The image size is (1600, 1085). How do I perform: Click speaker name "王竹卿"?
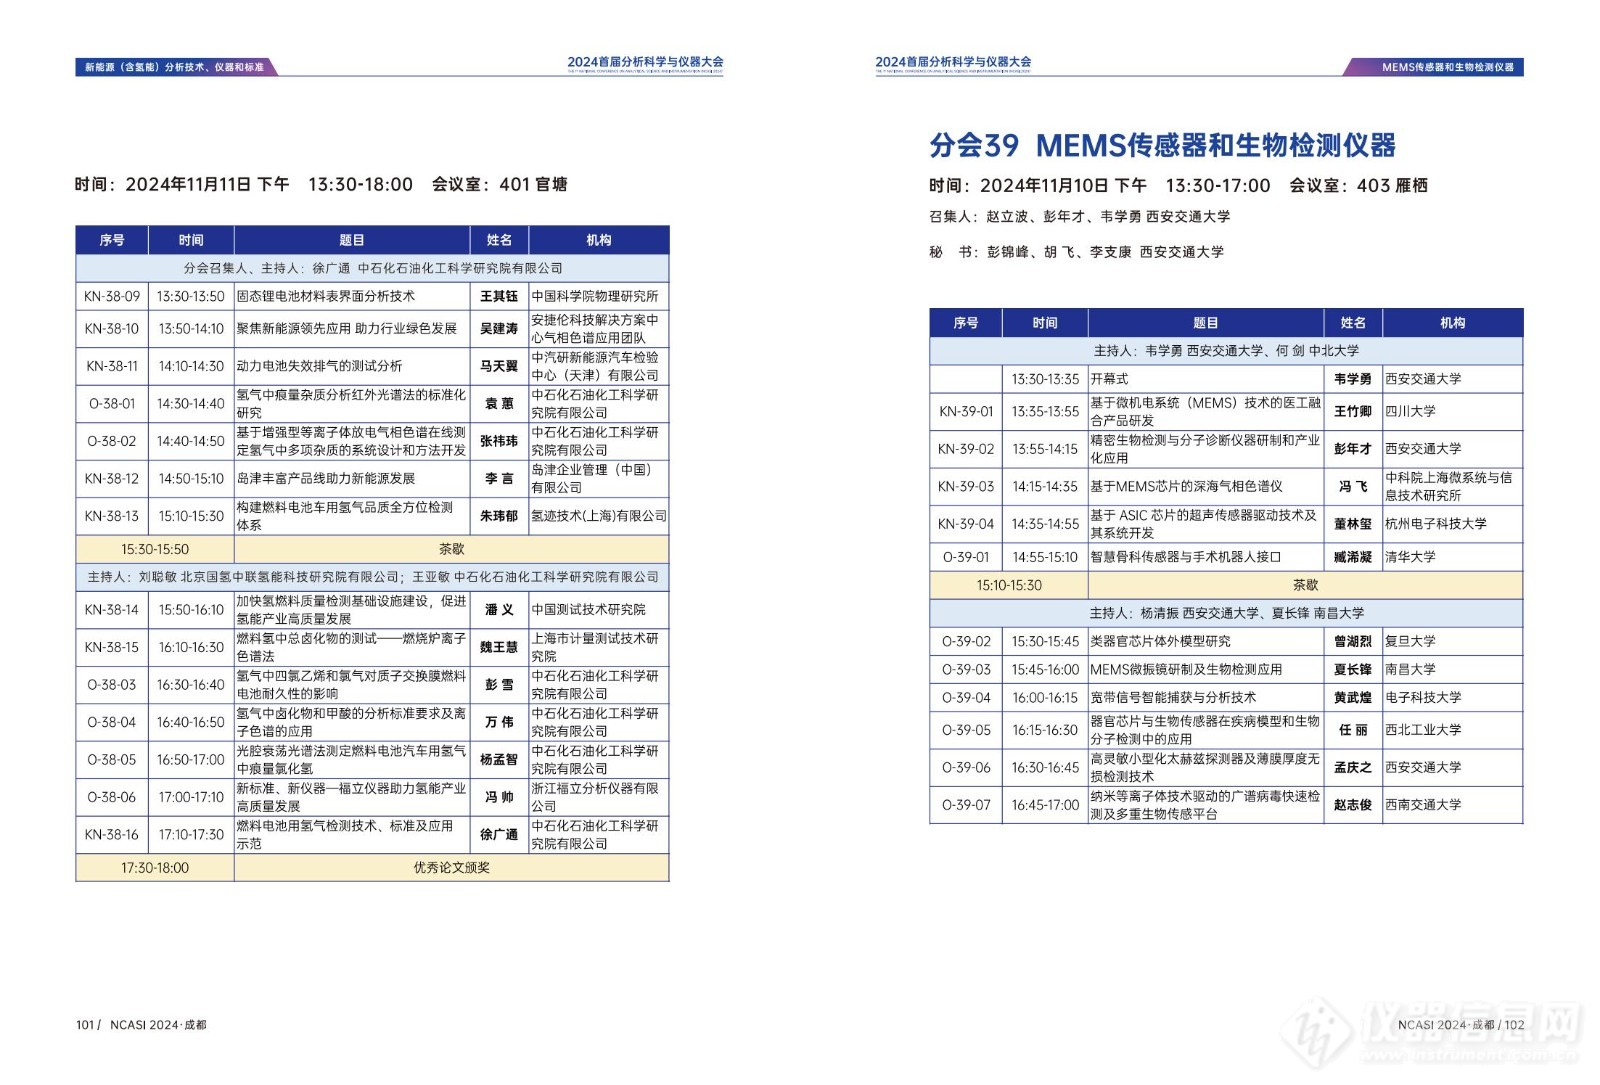1353,411
